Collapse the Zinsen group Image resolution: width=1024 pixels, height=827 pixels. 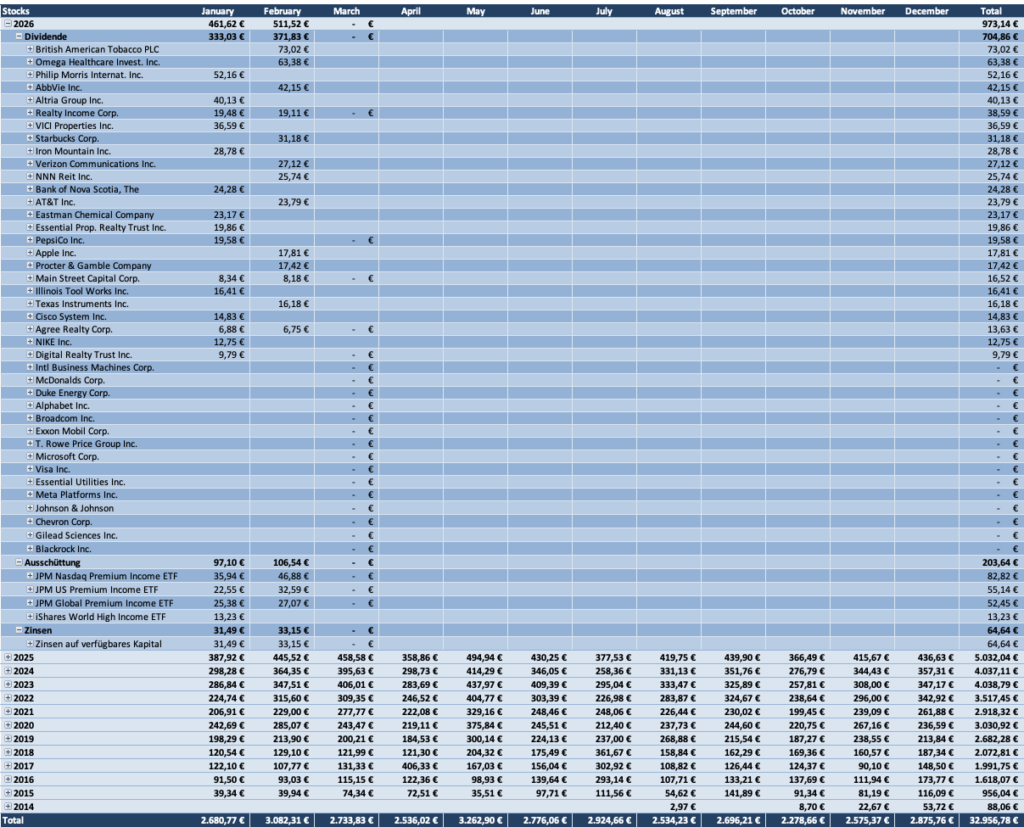coord(19,630)
